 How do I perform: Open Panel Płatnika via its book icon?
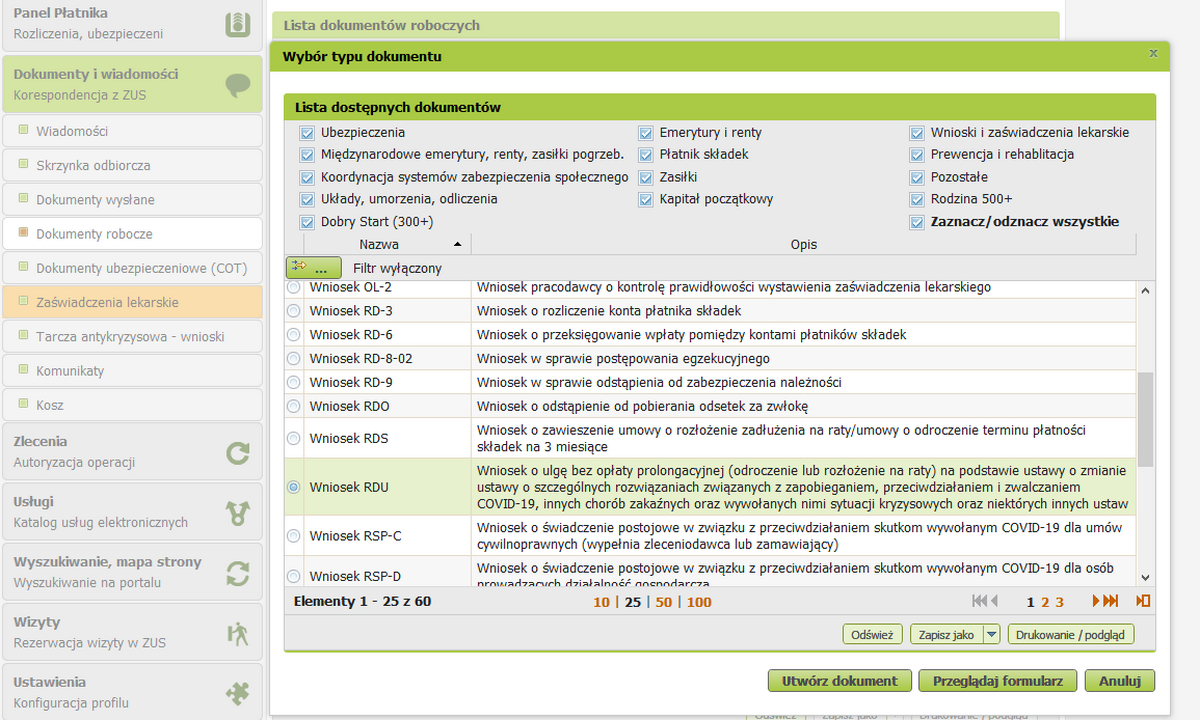click(237, 24)
